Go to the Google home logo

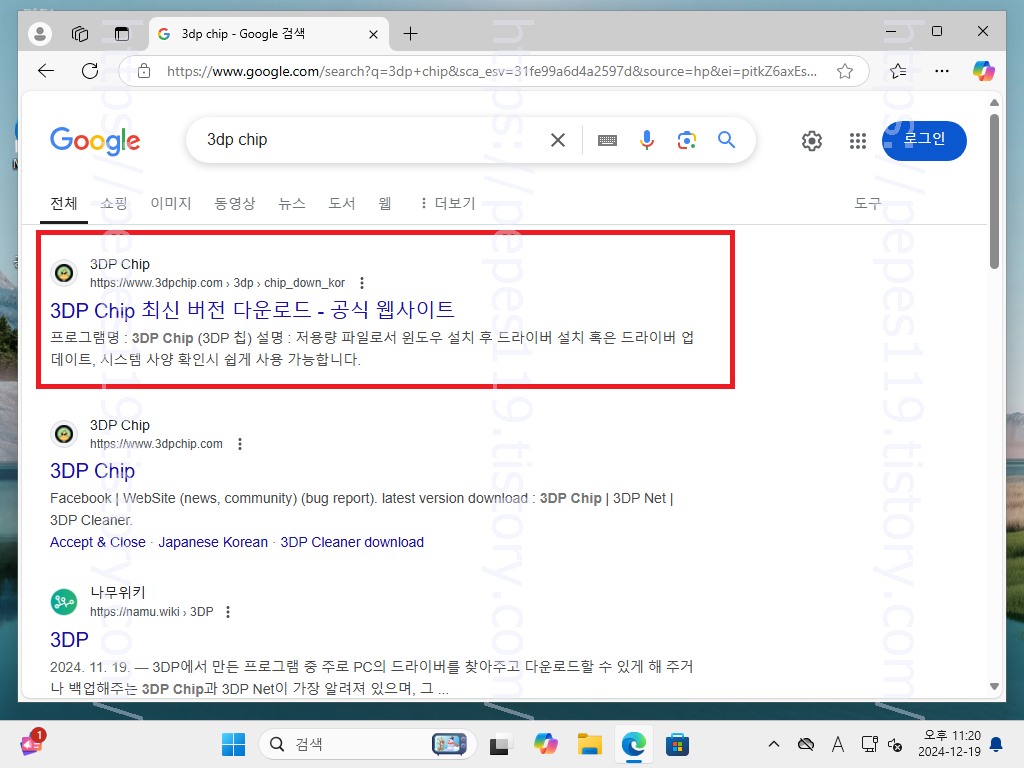(x=95, y=141)
